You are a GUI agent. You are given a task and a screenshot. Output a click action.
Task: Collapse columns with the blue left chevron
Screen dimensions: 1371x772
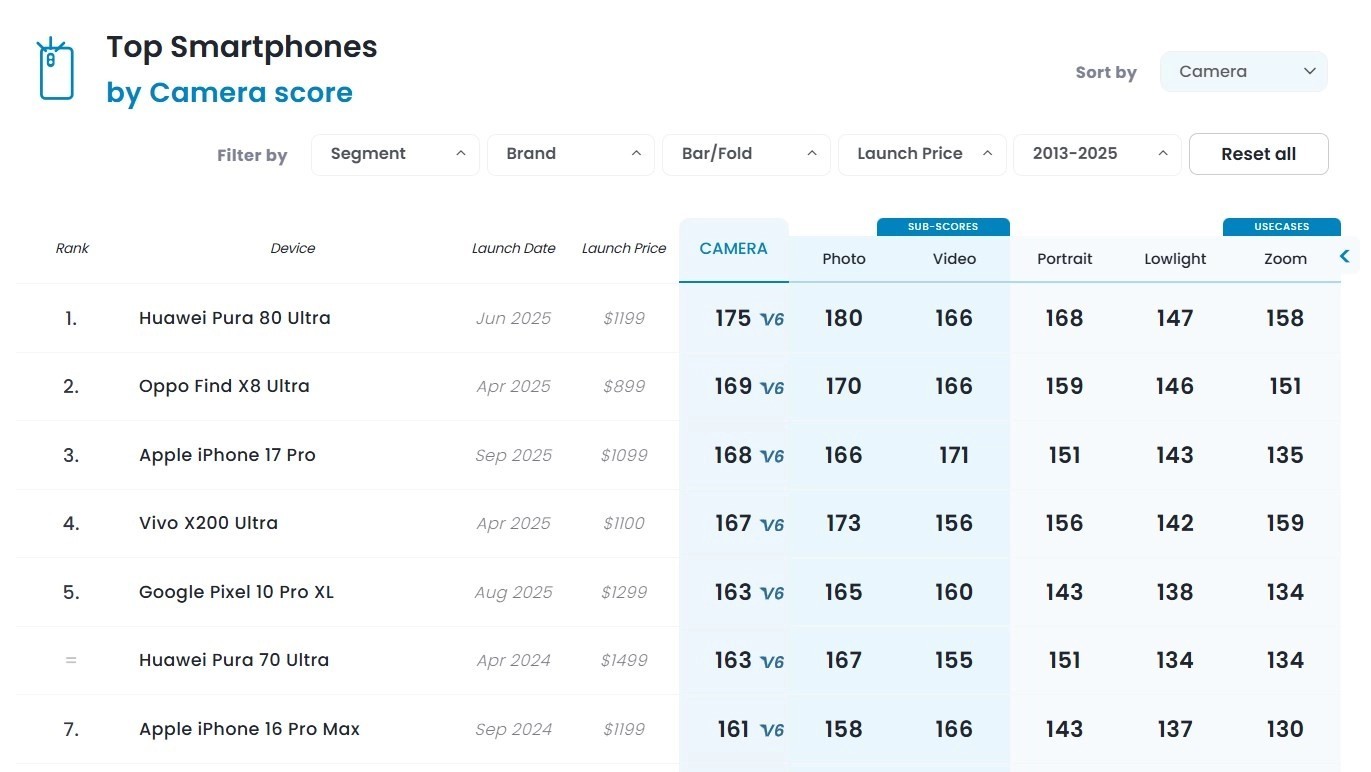tap(1345, 257)
